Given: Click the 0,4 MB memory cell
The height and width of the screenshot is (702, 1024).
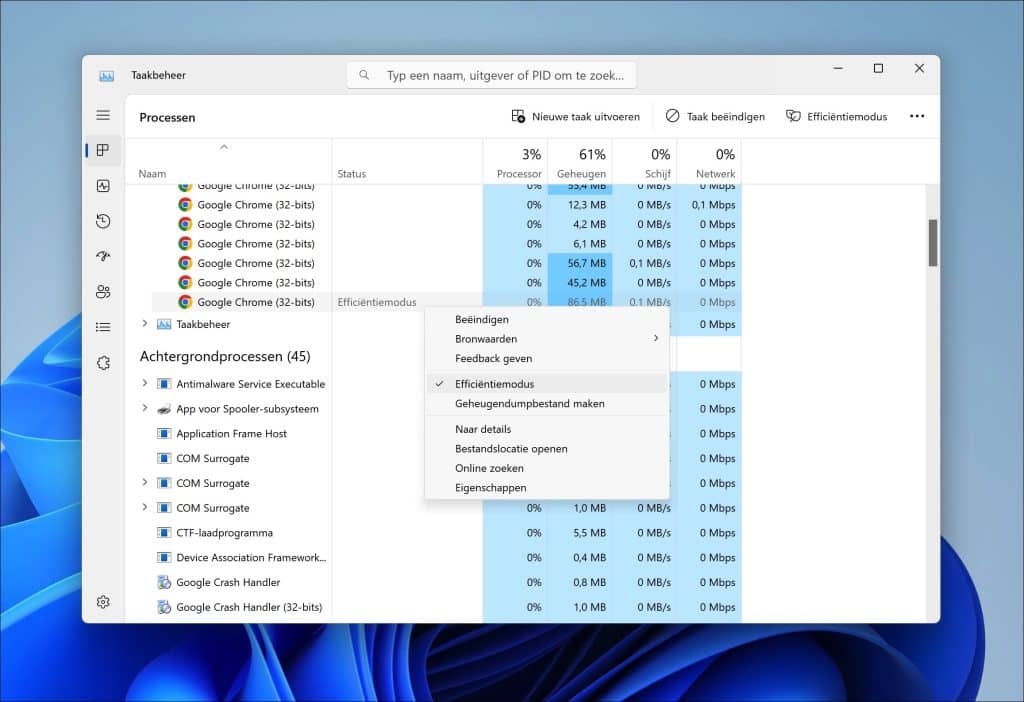Looking at the screenshot, I should 580,558.
